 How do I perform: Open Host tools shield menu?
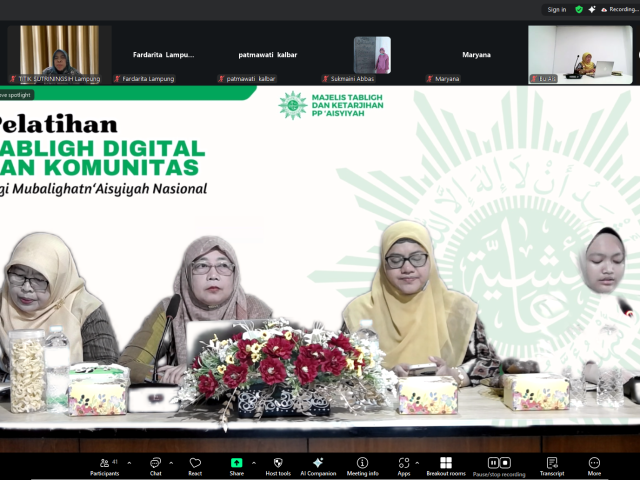click(278, 467)
